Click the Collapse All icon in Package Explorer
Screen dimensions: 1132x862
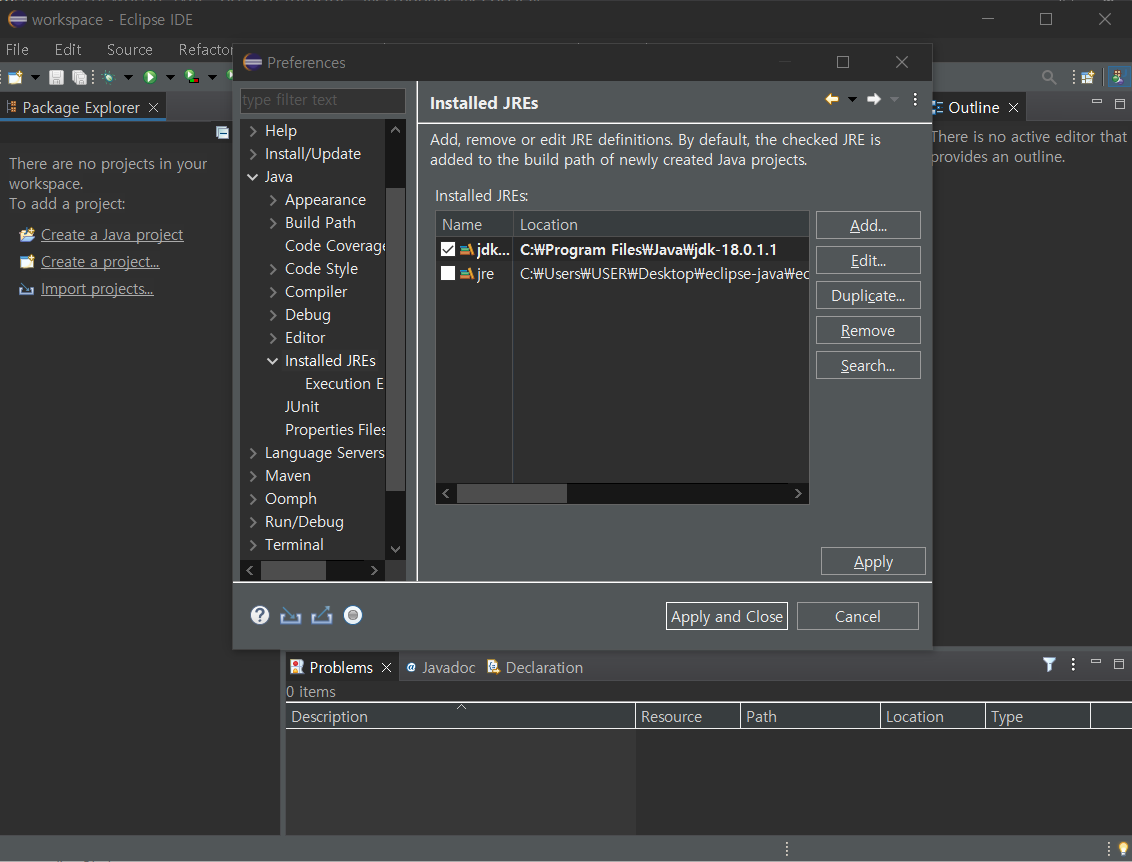222,132
